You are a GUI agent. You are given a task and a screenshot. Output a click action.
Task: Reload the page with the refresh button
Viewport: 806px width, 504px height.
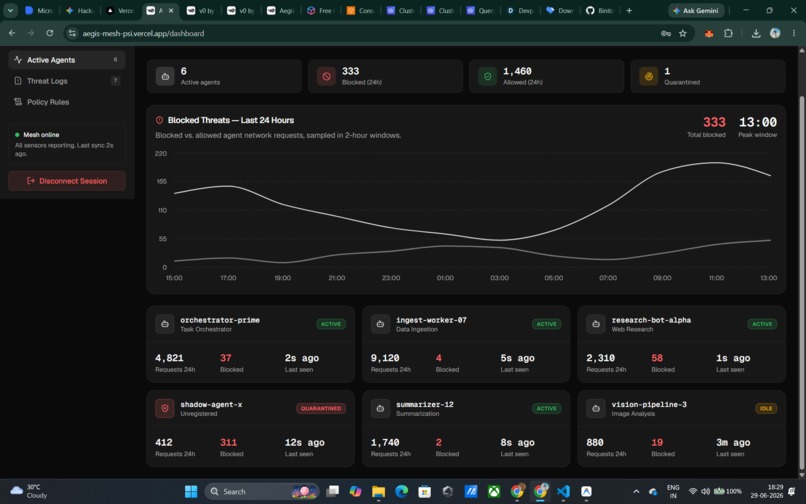point(49,33)
